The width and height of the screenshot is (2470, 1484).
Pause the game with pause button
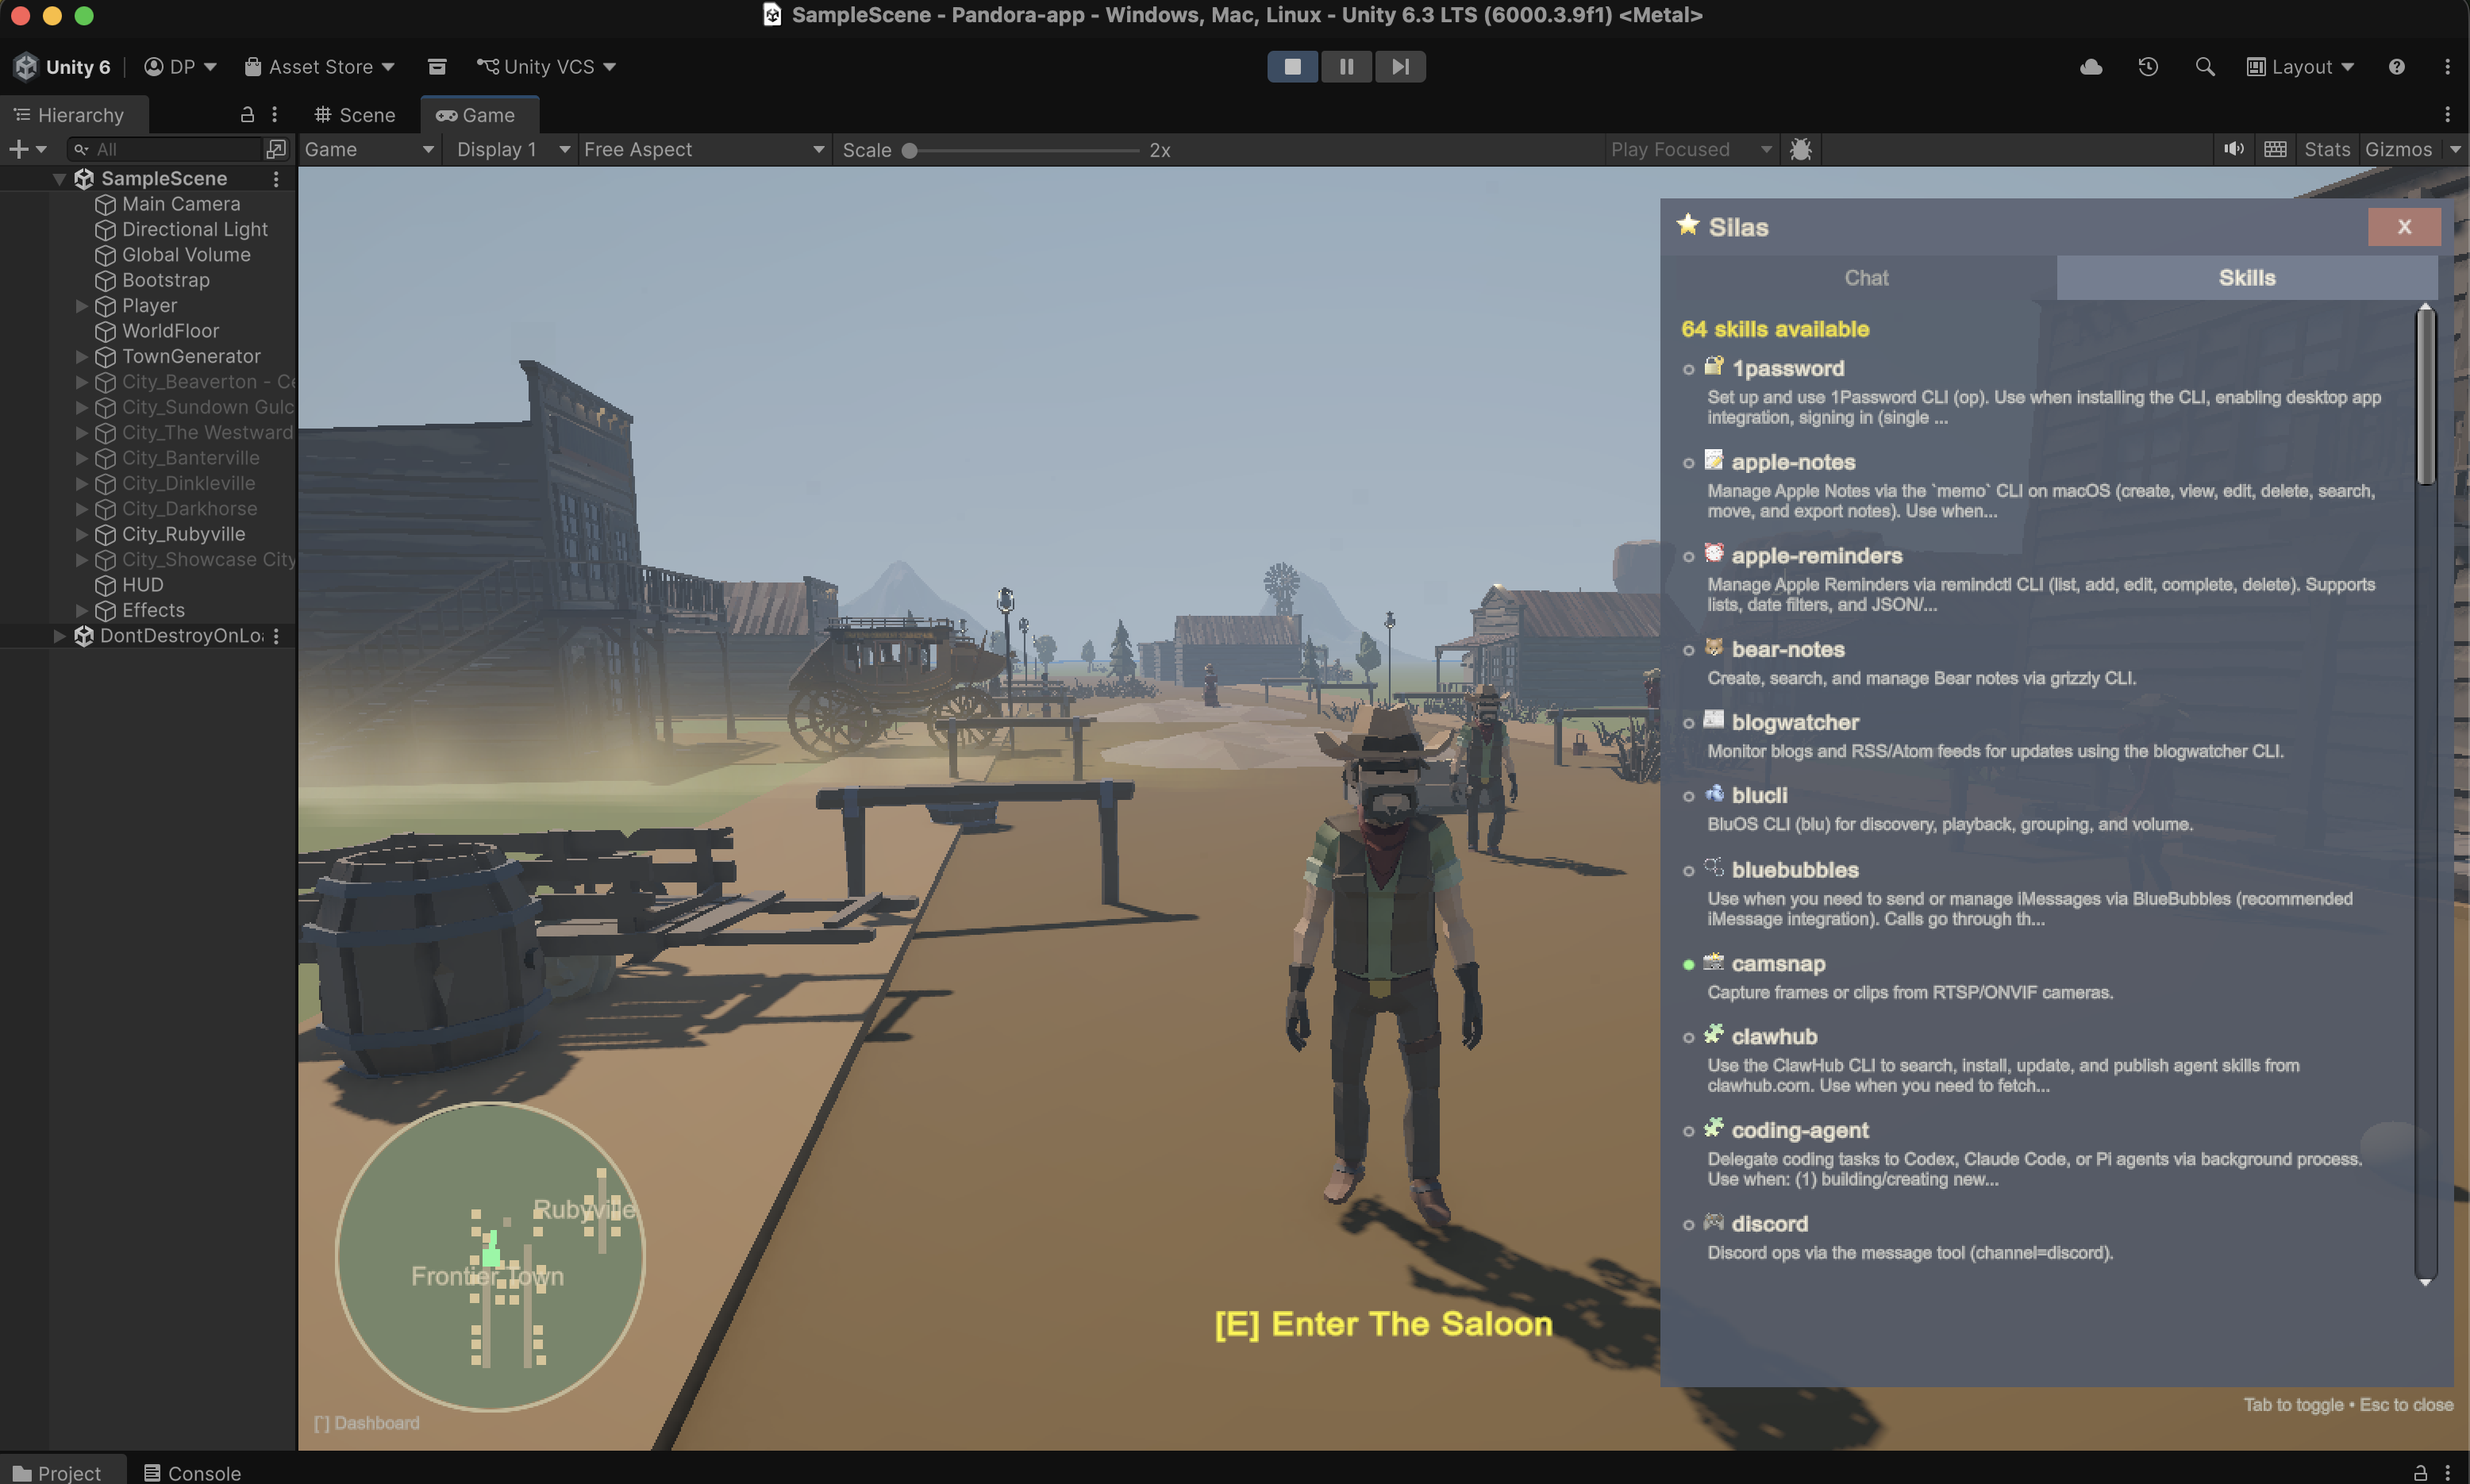point(1346,67)
